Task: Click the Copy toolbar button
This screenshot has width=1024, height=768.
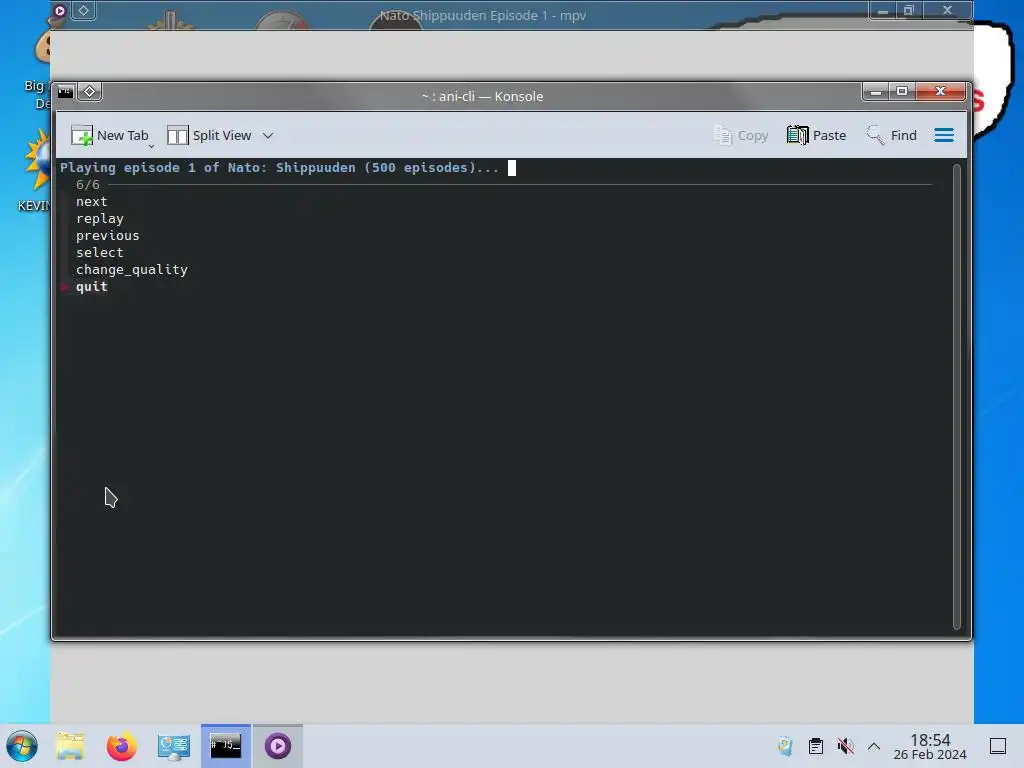Action: click(x=741, y=135)
